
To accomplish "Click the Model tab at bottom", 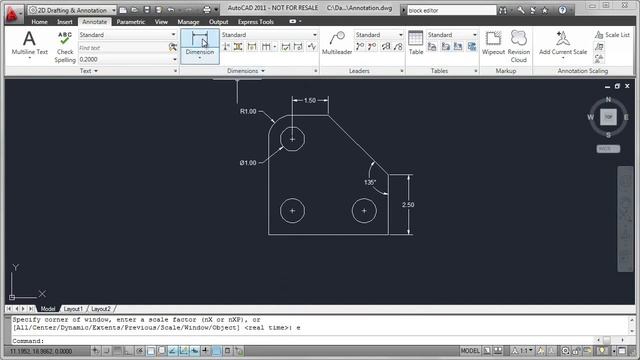I will (48, 309).
